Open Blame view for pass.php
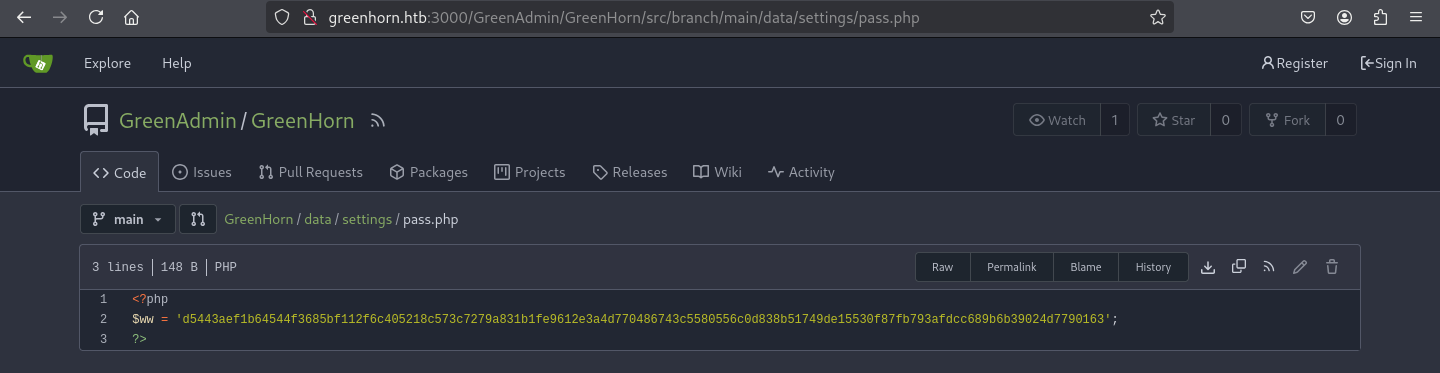Image resolution: width=1440 pixels, height=373 pixels. coord(1086,267)
